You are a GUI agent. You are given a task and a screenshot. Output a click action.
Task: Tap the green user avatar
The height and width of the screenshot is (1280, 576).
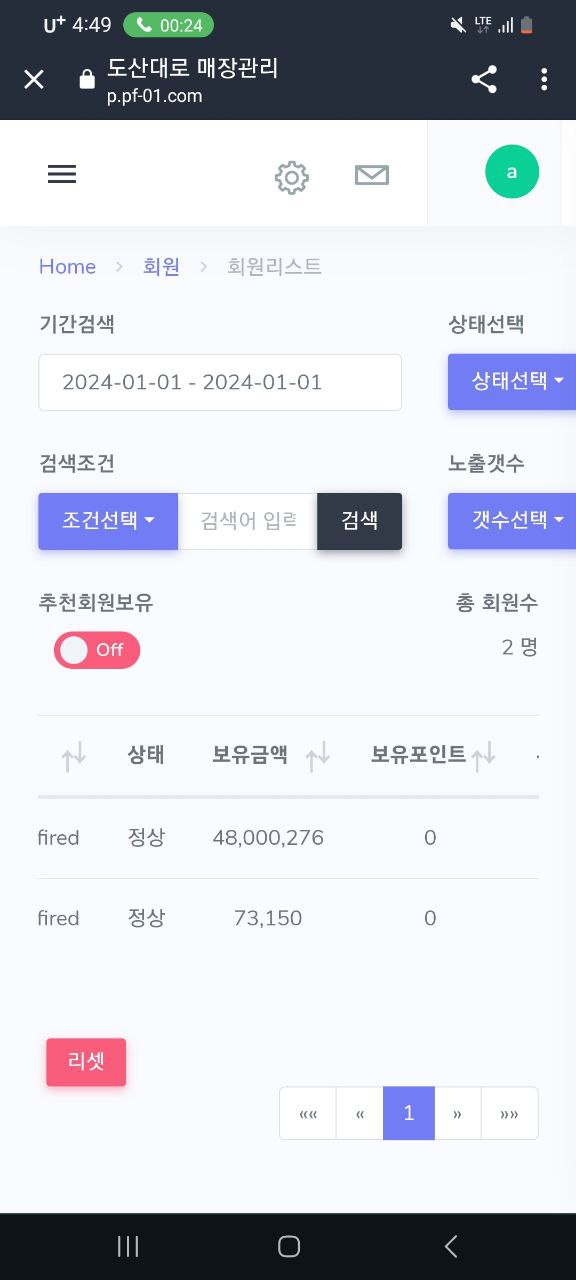pyautogui.click(x=512, y=172)
